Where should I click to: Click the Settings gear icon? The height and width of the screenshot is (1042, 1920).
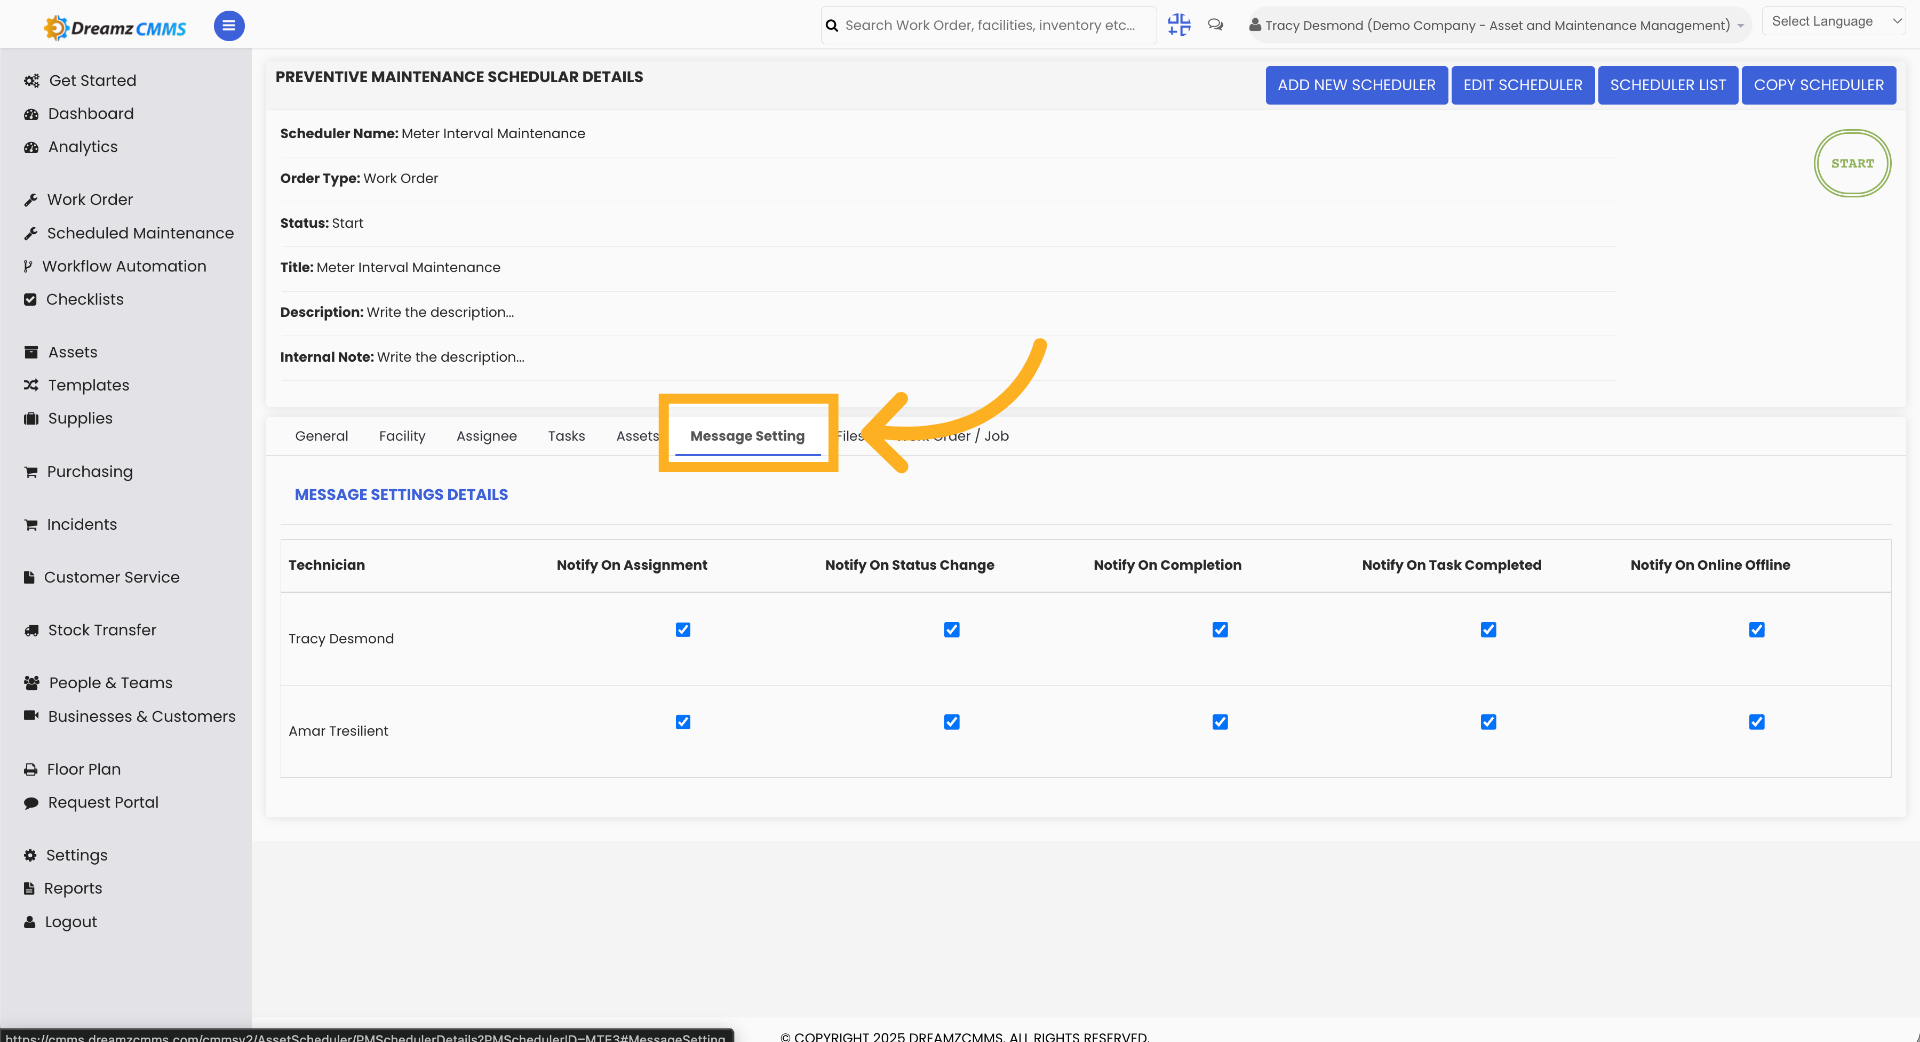tap(30, 855)
